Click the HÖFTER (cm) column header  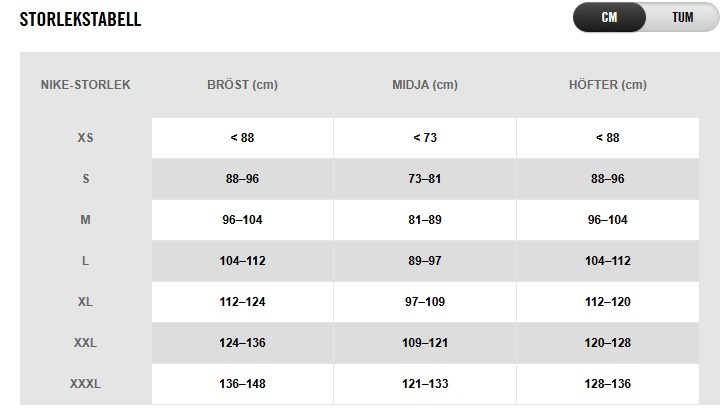[x=607, y=85]
